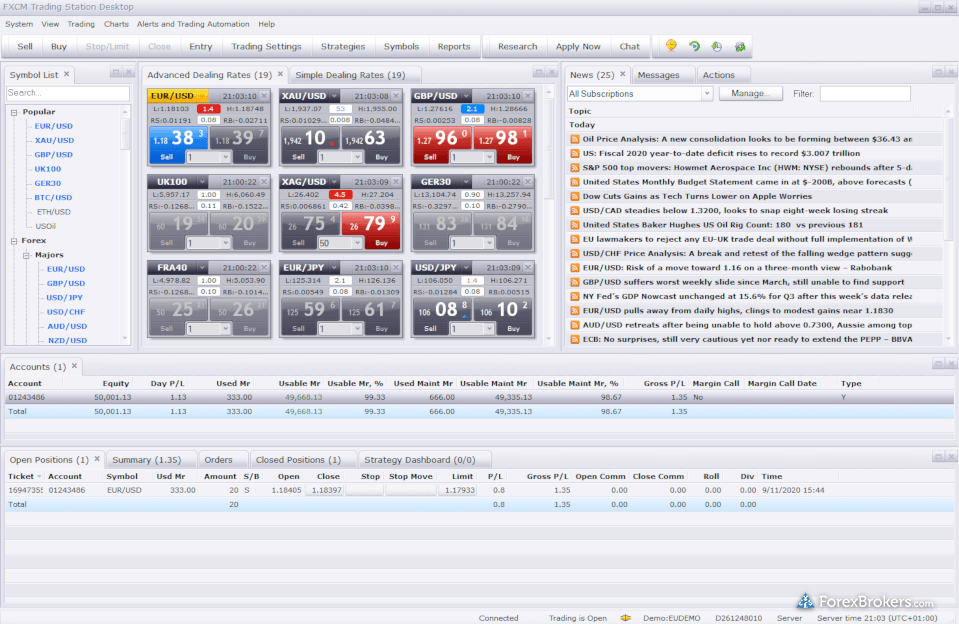Close the USD/JPY rate tile

tap(528, 267)
